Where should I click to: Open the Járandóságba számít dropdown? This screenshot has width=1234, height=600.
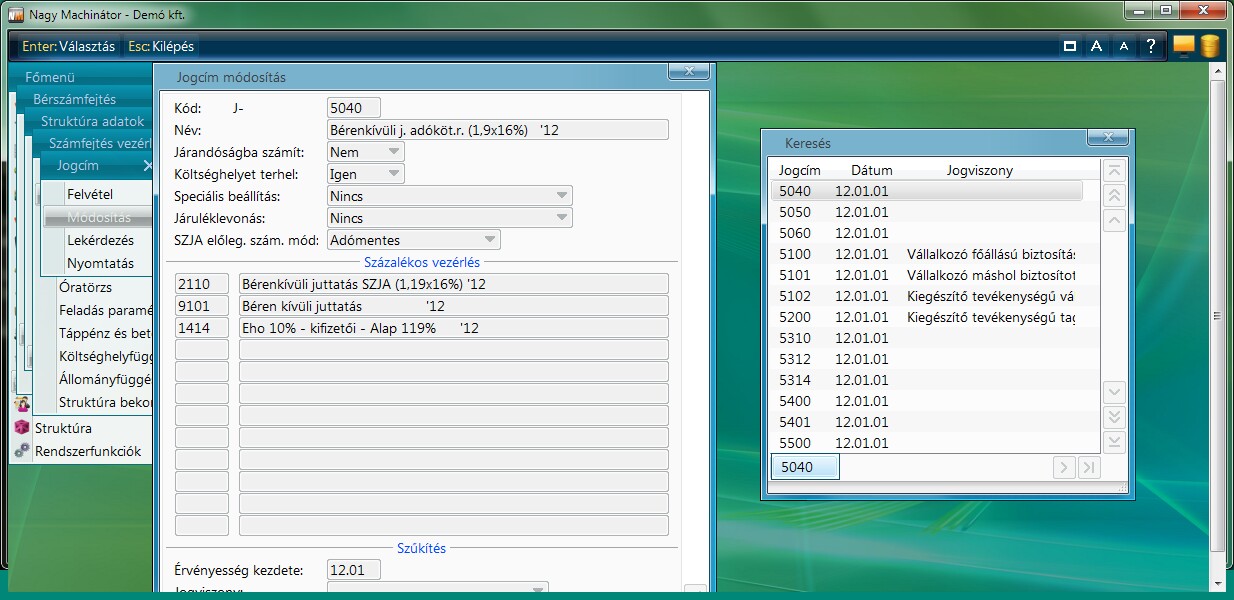click(394, 152)
